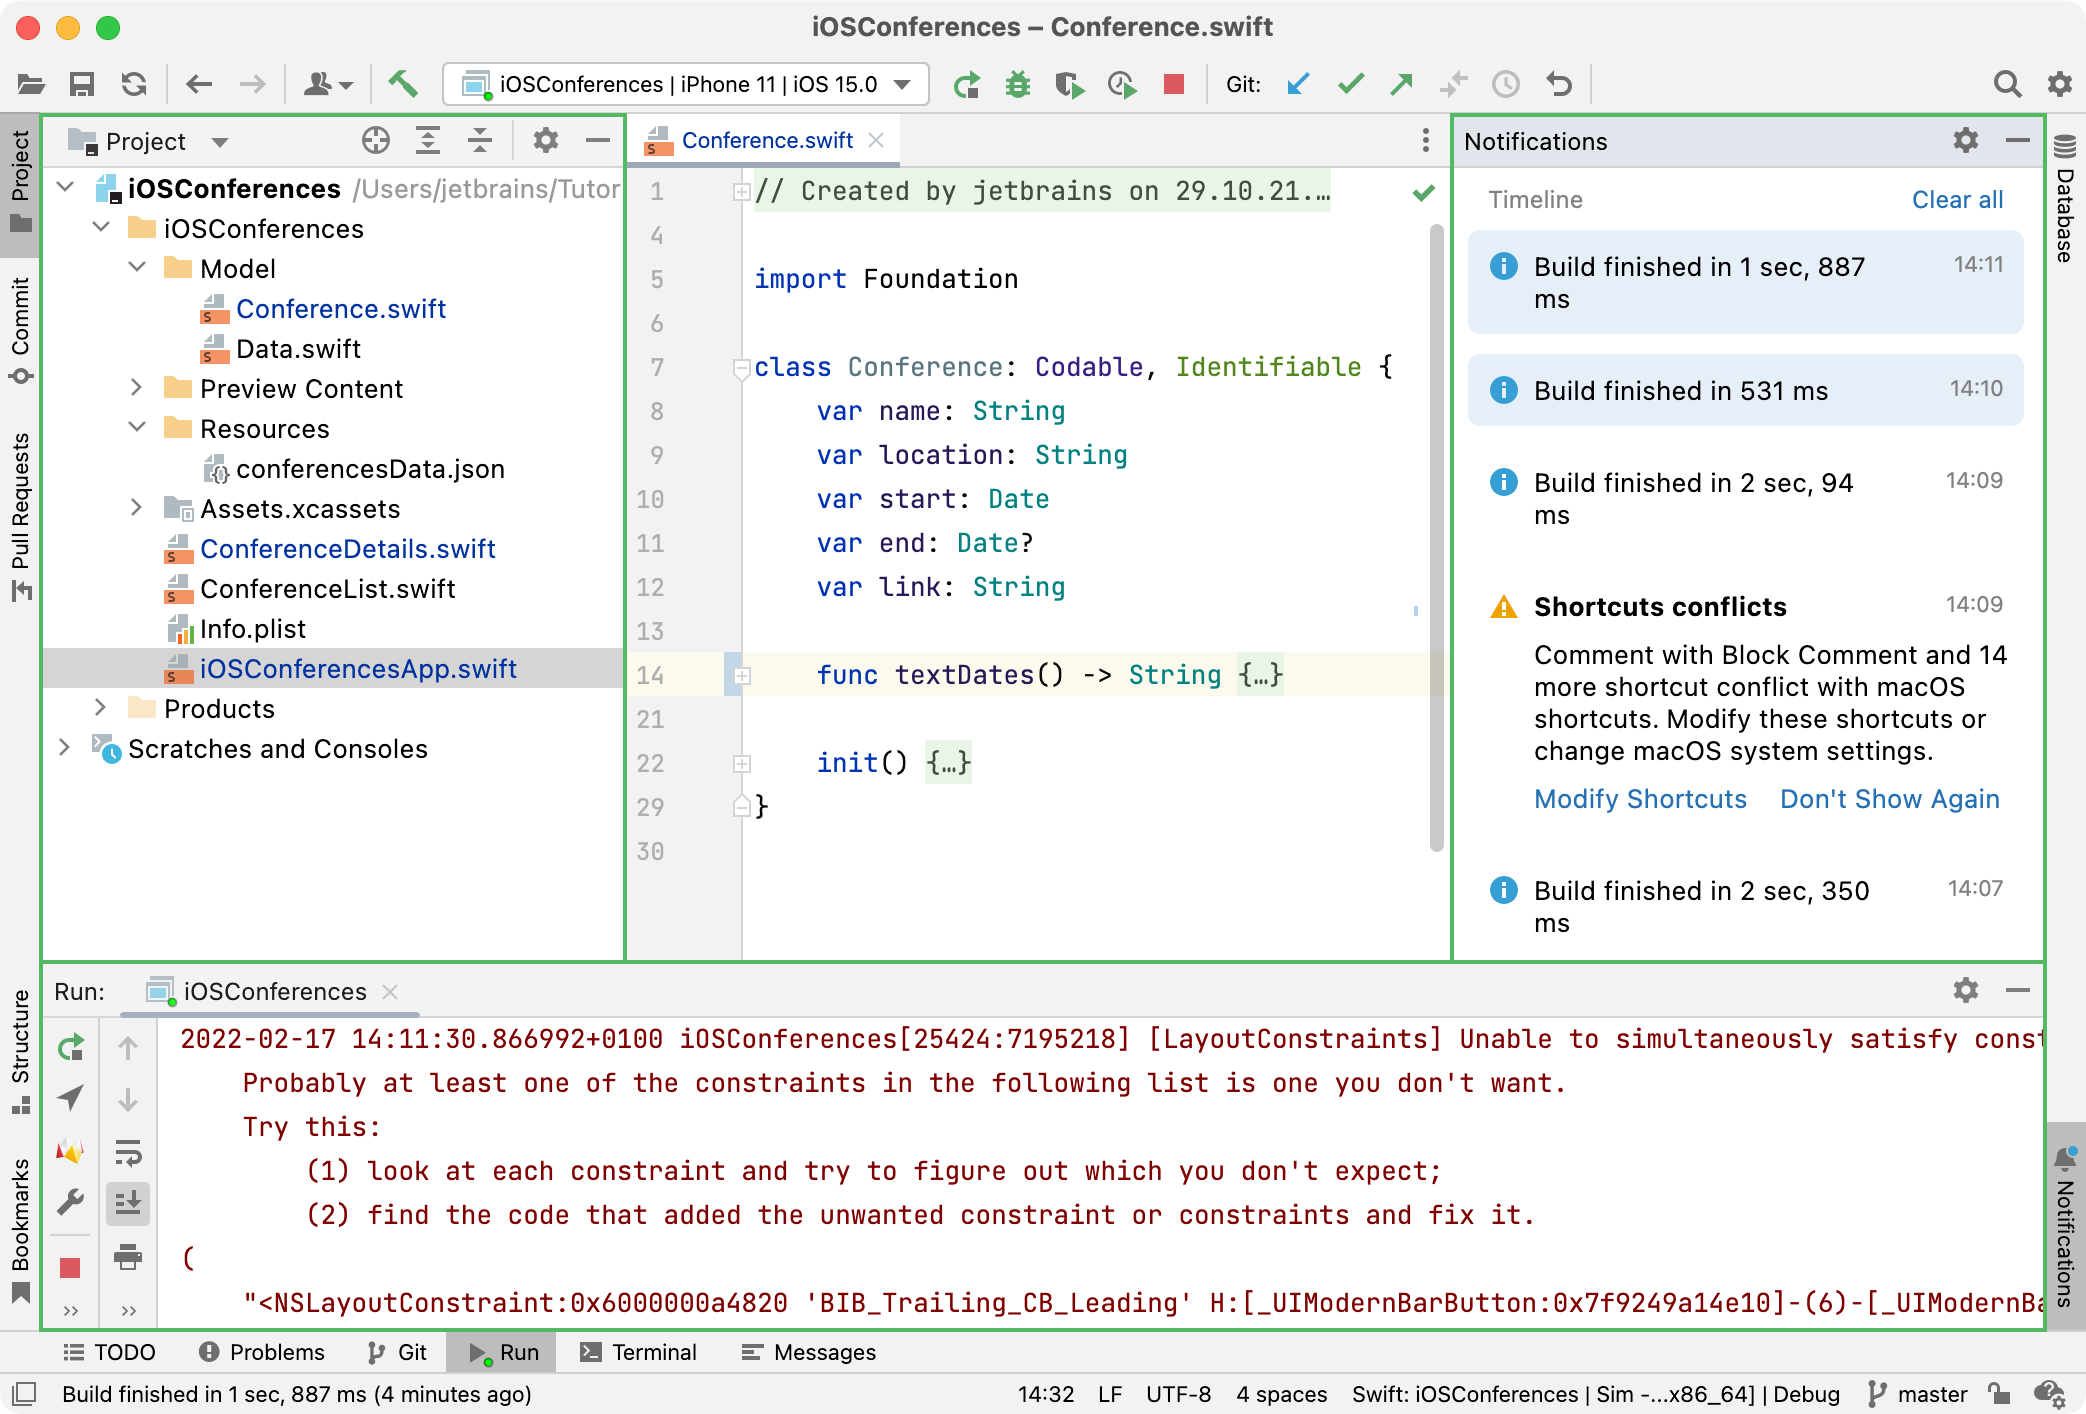Open the Project view mode dropdown
2086x1414 pixels.
coord(220,142)
